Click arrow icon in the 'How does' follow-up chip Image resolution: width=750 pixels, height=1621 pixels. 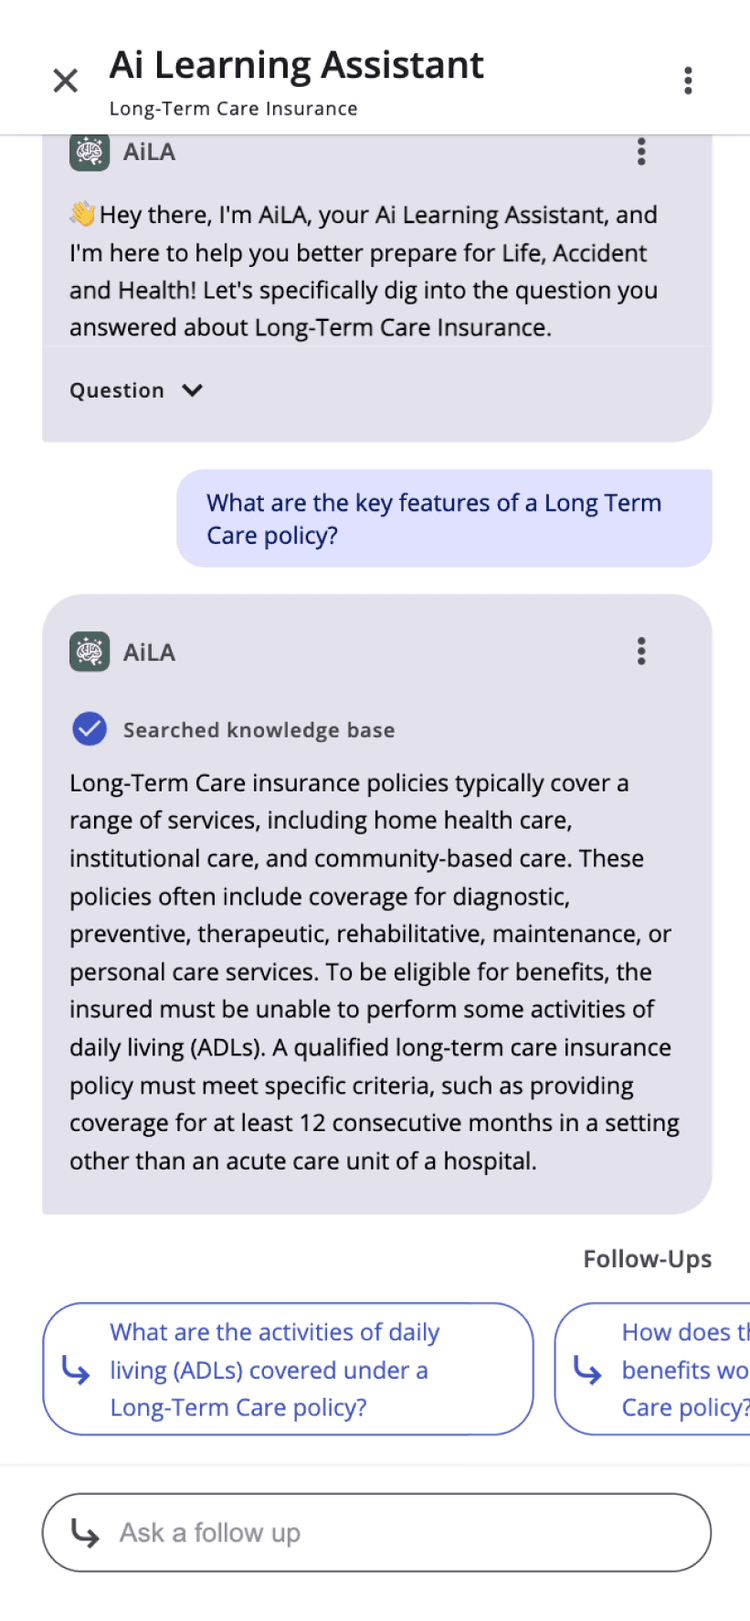[x=588, y=1370]
